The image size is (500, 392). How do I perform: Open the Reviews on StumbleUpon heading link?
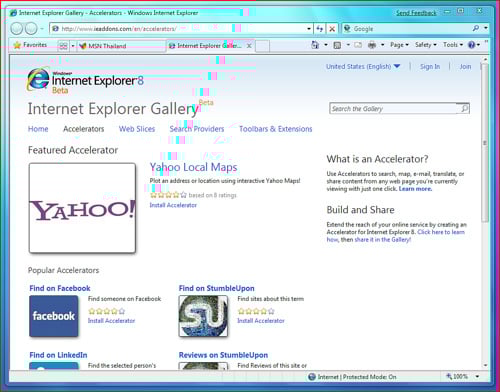click(223, 355)
